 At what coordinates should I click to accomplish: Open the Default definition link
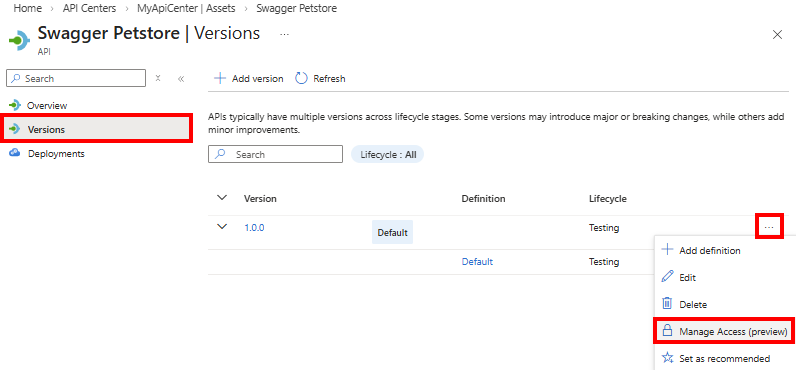coord(477,261)
